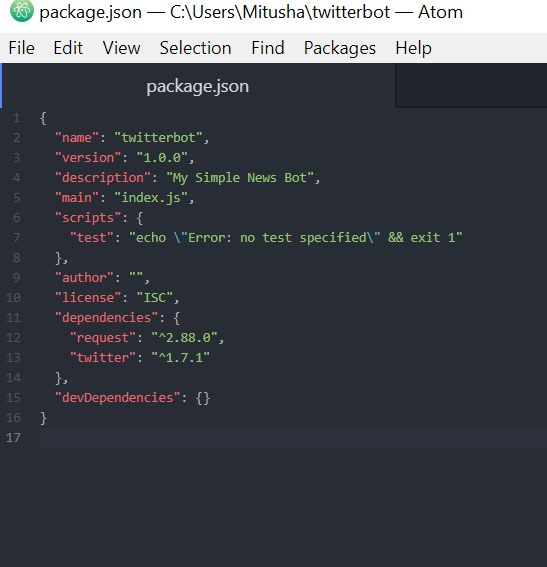Click the "twitter" dependency key
Screen dimensions: 547x567
[x=103, y=358]
